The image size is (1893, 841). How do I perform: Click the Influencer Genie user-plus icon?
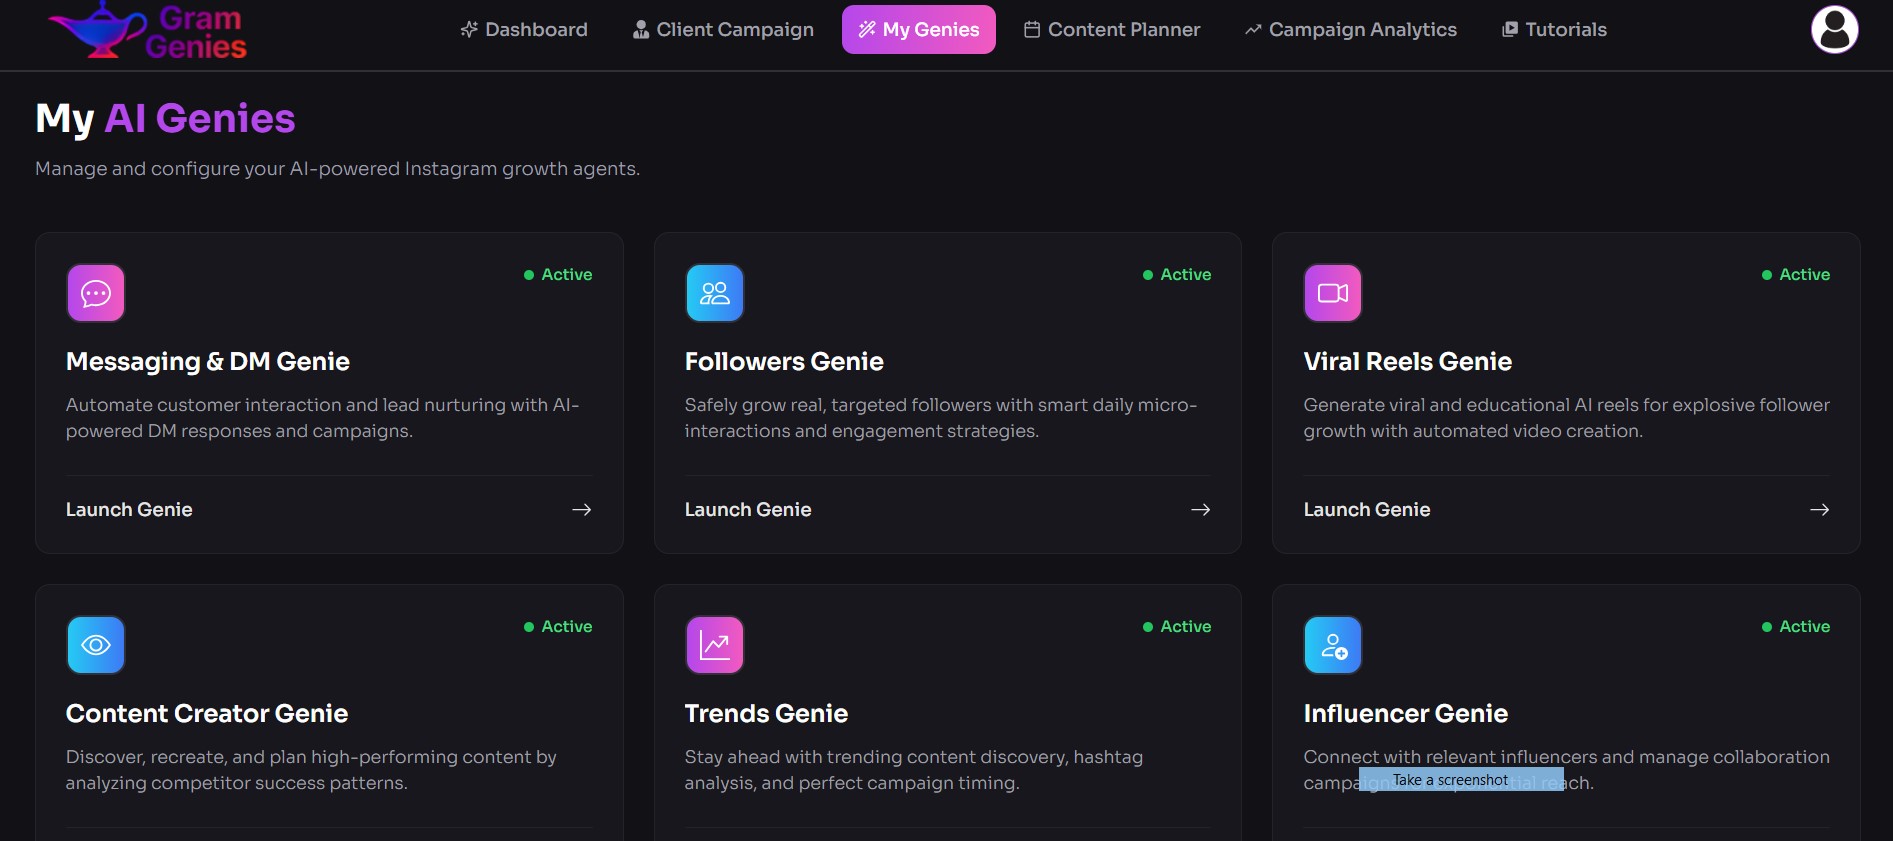click(1333, 645)
